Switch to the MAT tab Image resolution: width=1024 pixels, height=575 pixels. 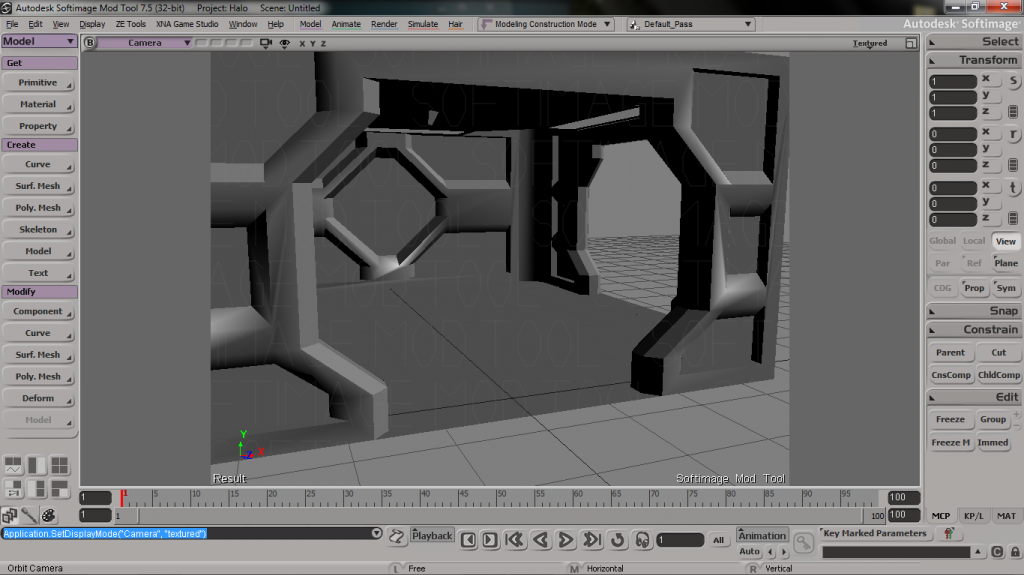(x=1006, y=516)
